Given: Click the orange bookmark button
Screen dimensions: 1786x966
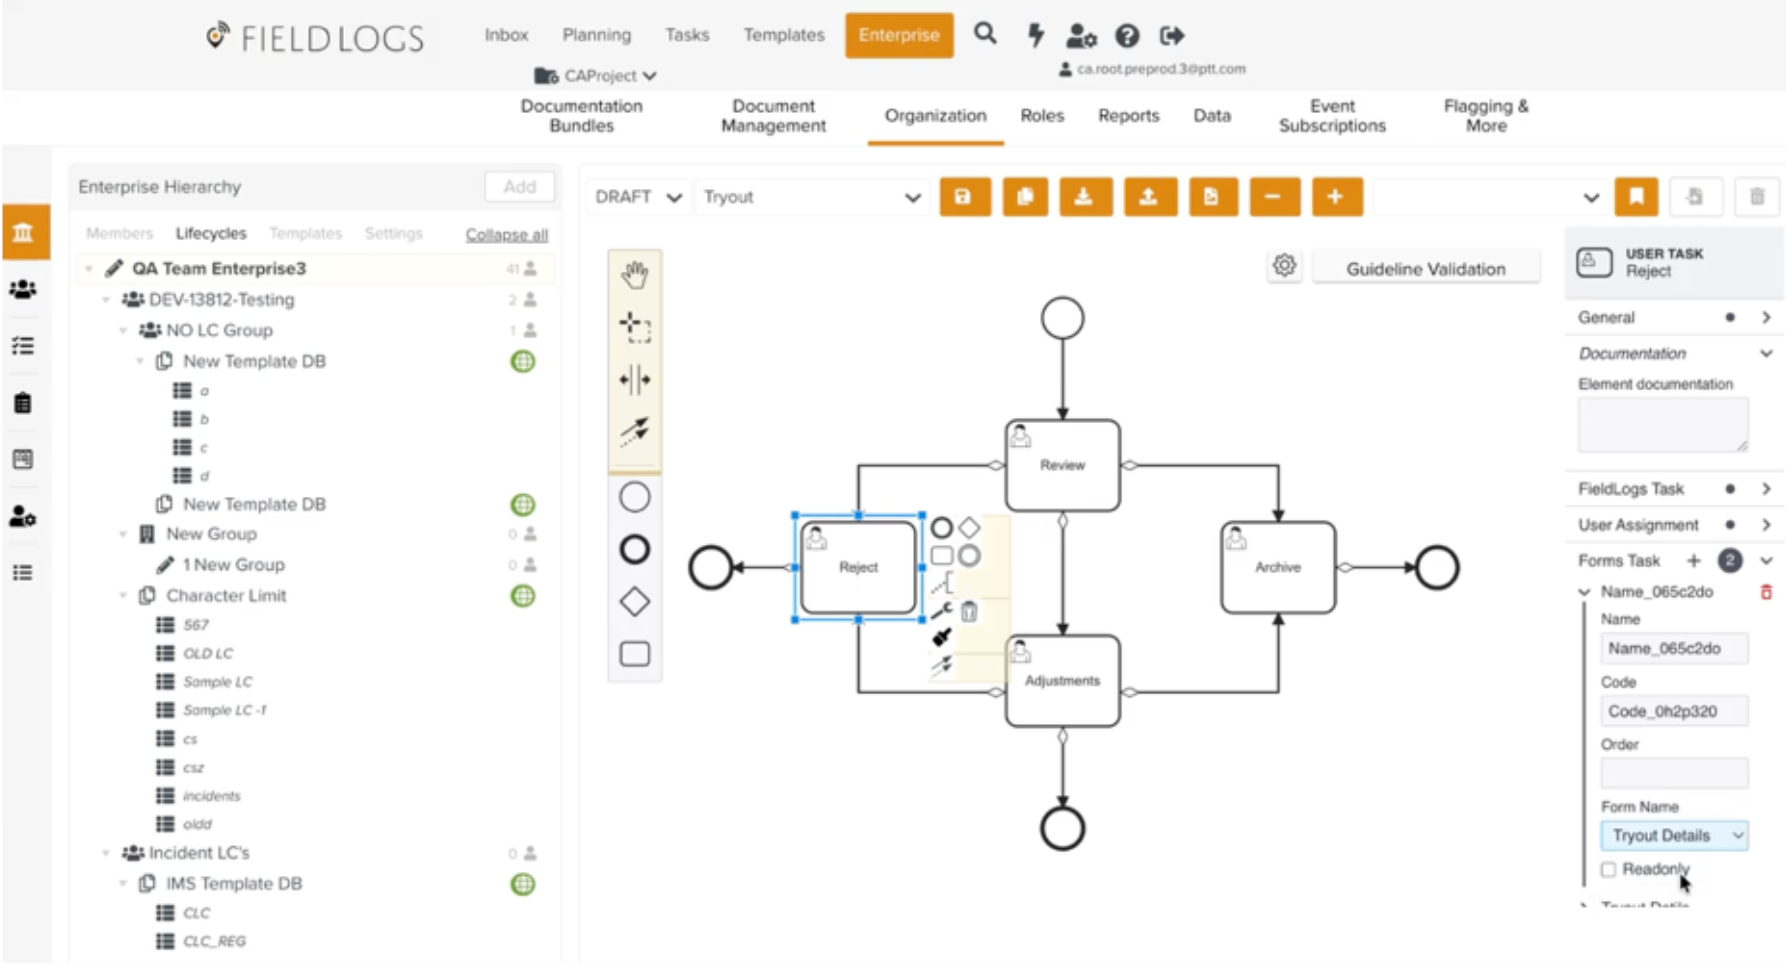Looking at the screenshot, I should 1636,197.
